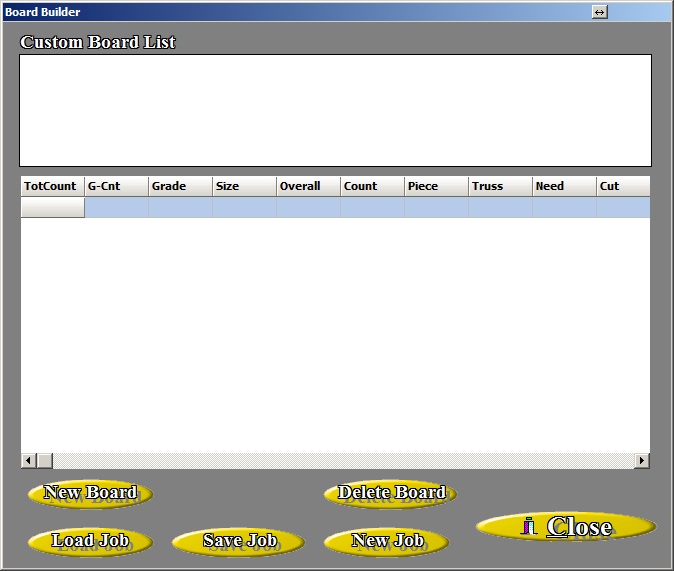Select the first row's TotCount cell

click(52, 208)
